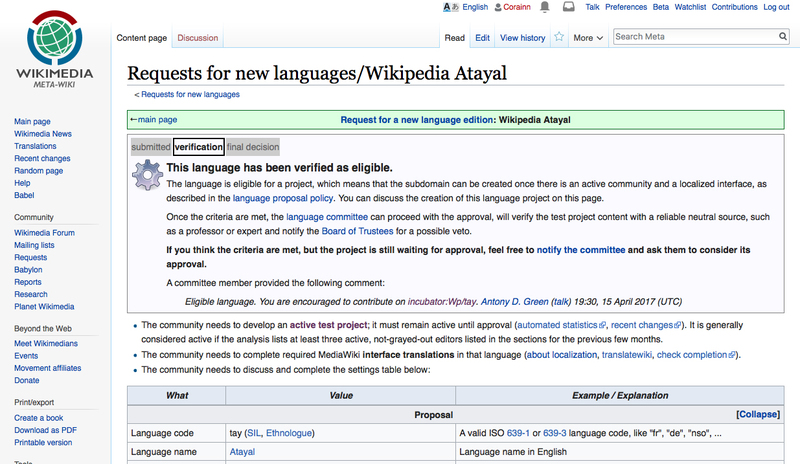Image resolution: width=800 pixels, height=464 pixels.
Task: Click the notify the committee link
Action: point(581,250)
